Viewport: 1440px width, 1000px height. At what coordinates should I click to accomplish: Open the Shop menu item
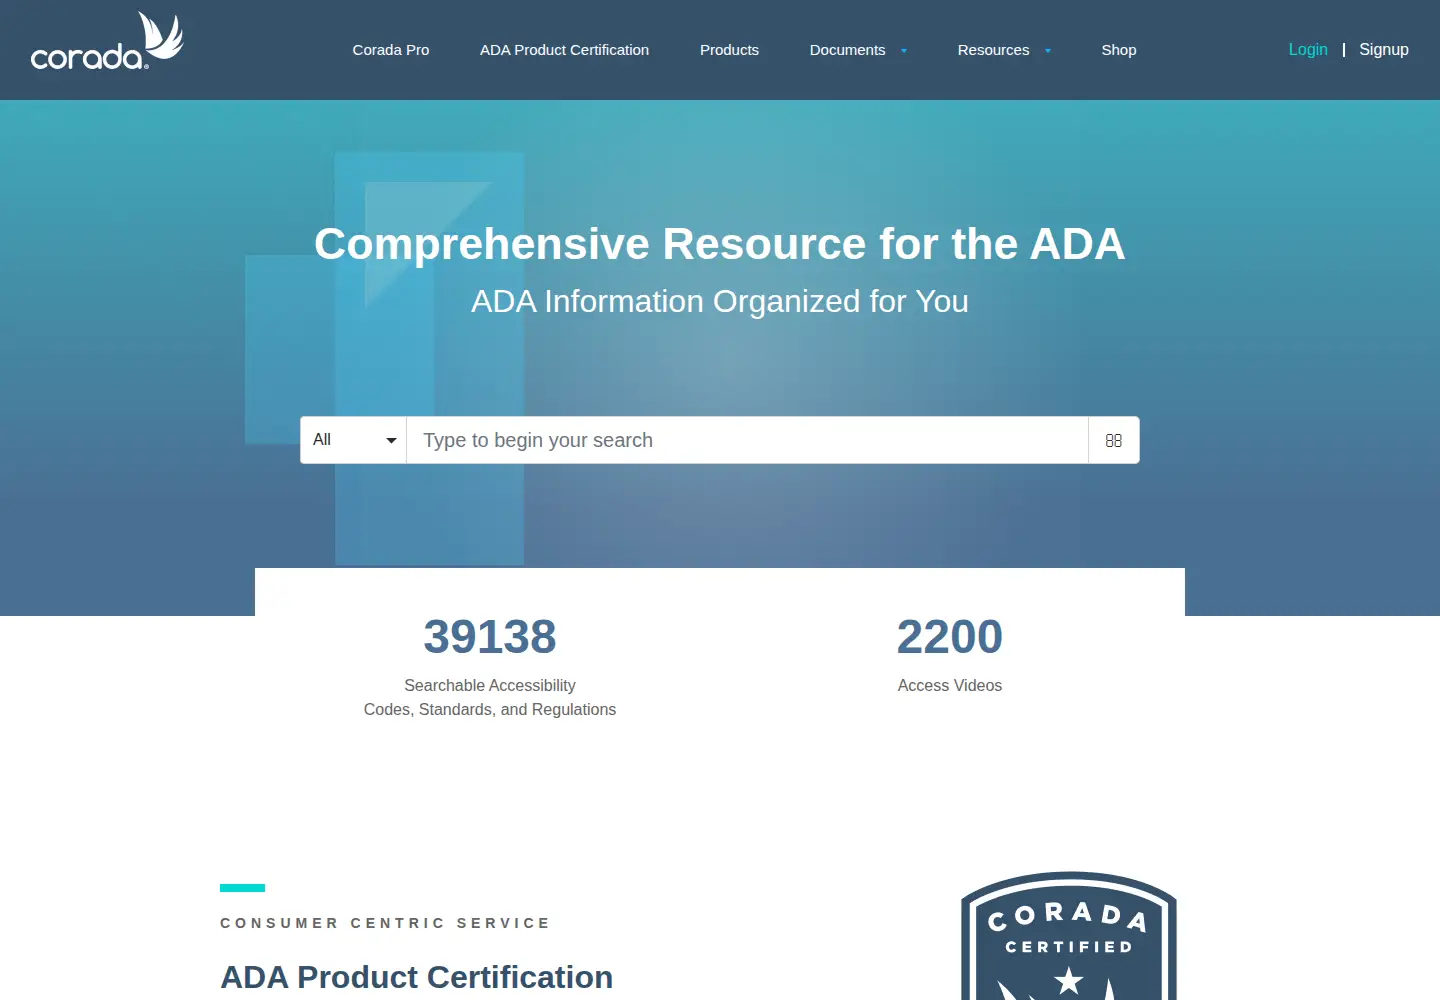(1119, 50)
